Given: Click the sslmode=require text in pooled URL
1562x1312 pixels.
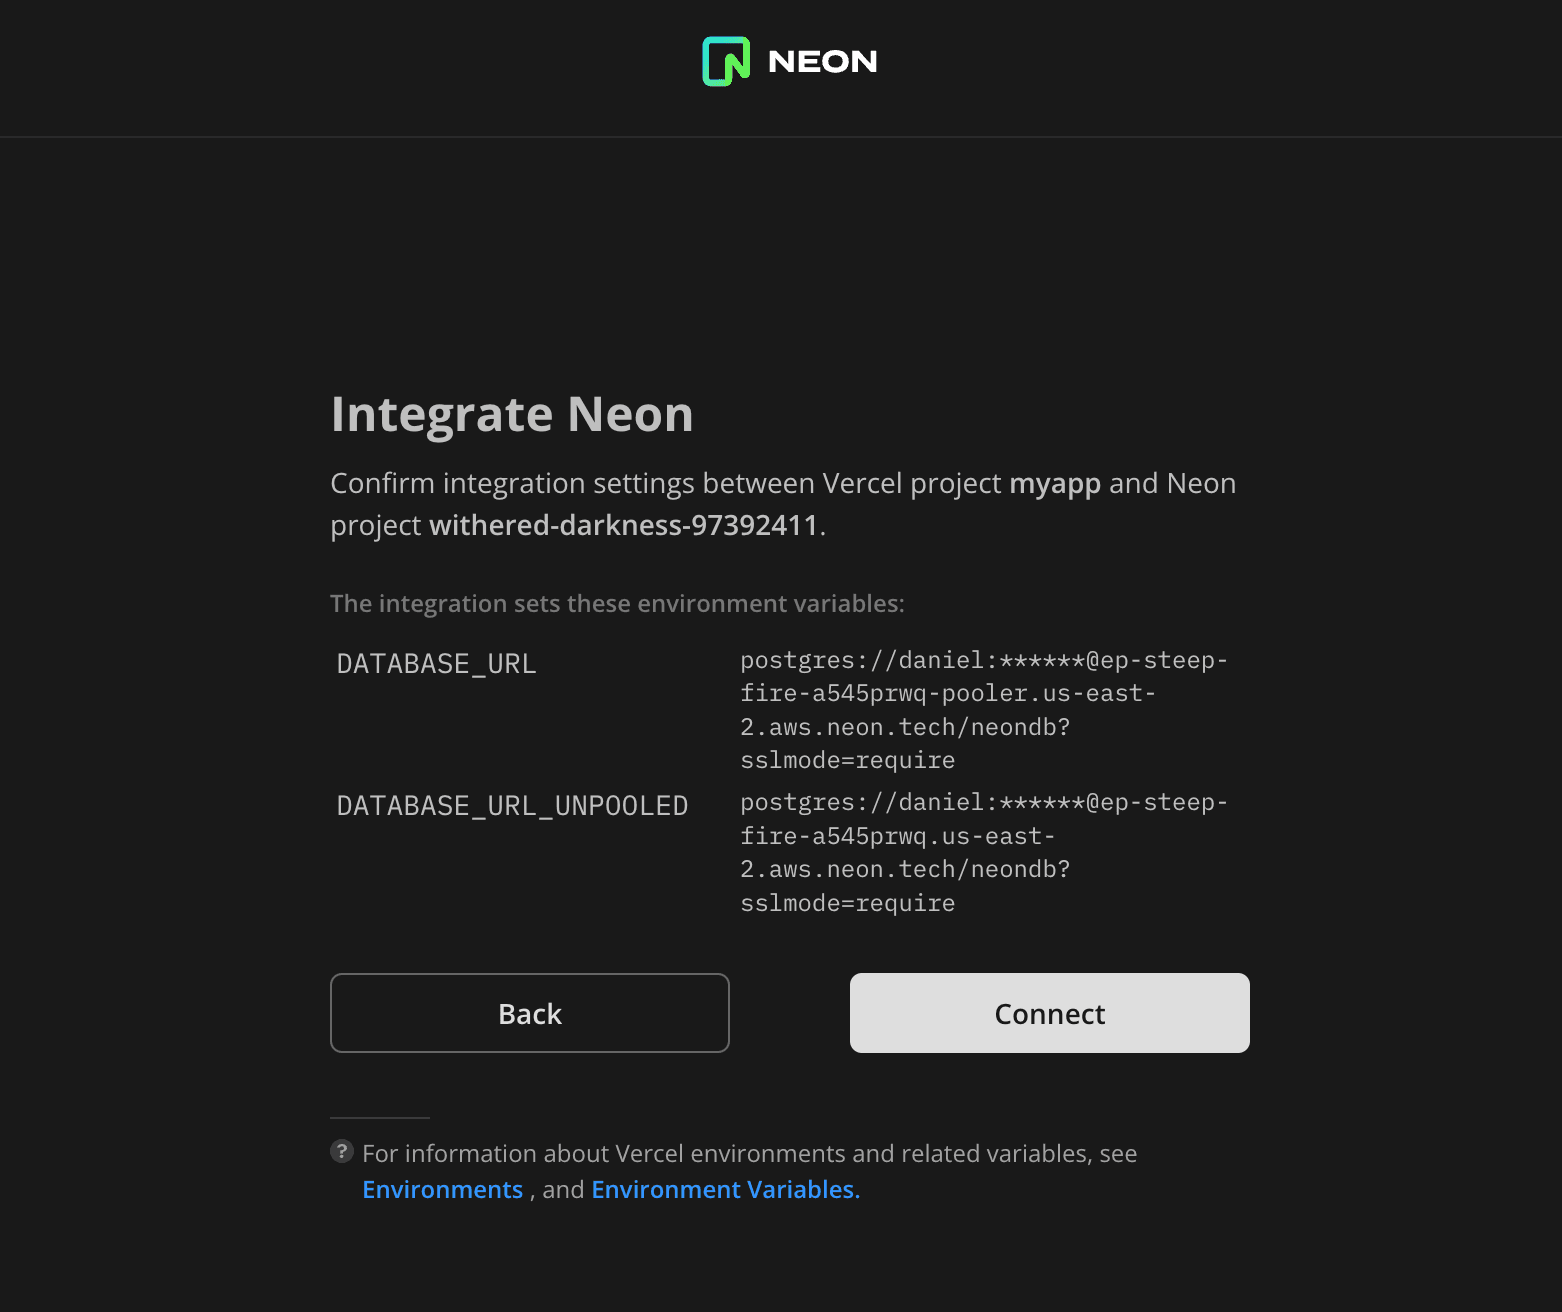Looking at the screenshot, I should click(x=847, y=760).
